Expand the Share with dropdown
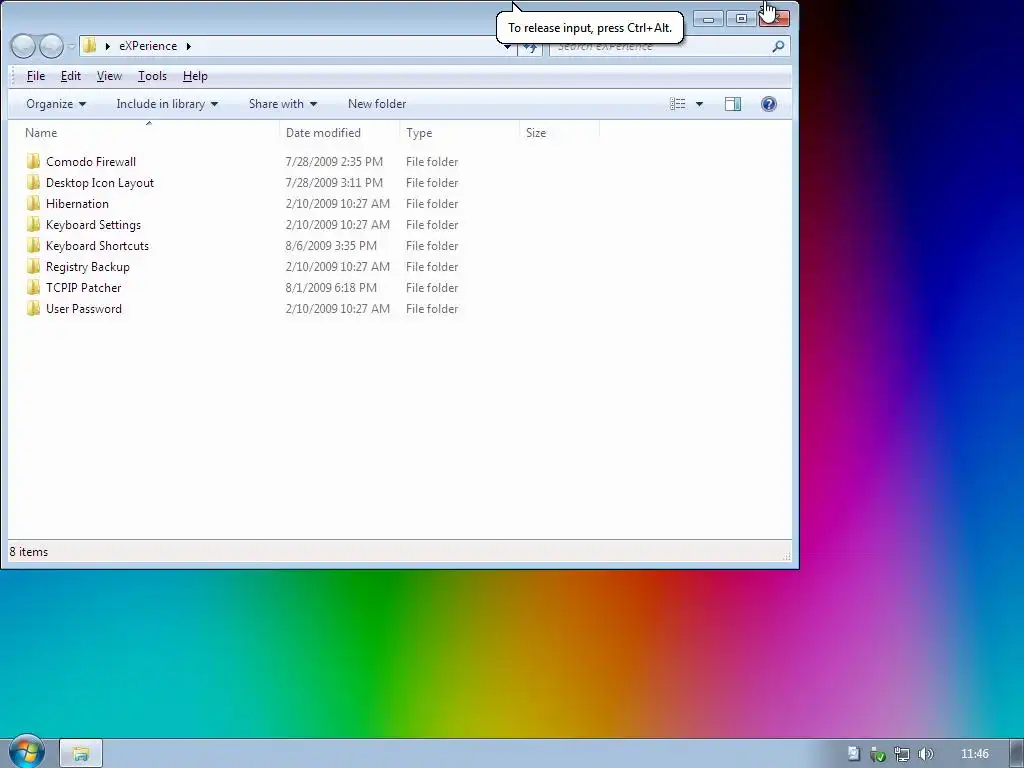This screenshot has height=768, width=1024. pyautogui.click(x=283, y=104)
